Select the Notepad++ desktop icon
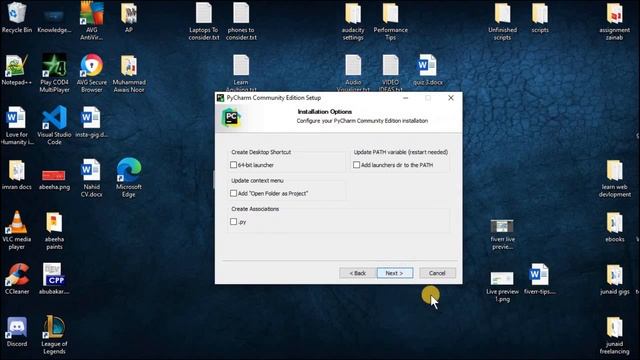This screenshot has height=360, width=640. [x=17, y=70]
